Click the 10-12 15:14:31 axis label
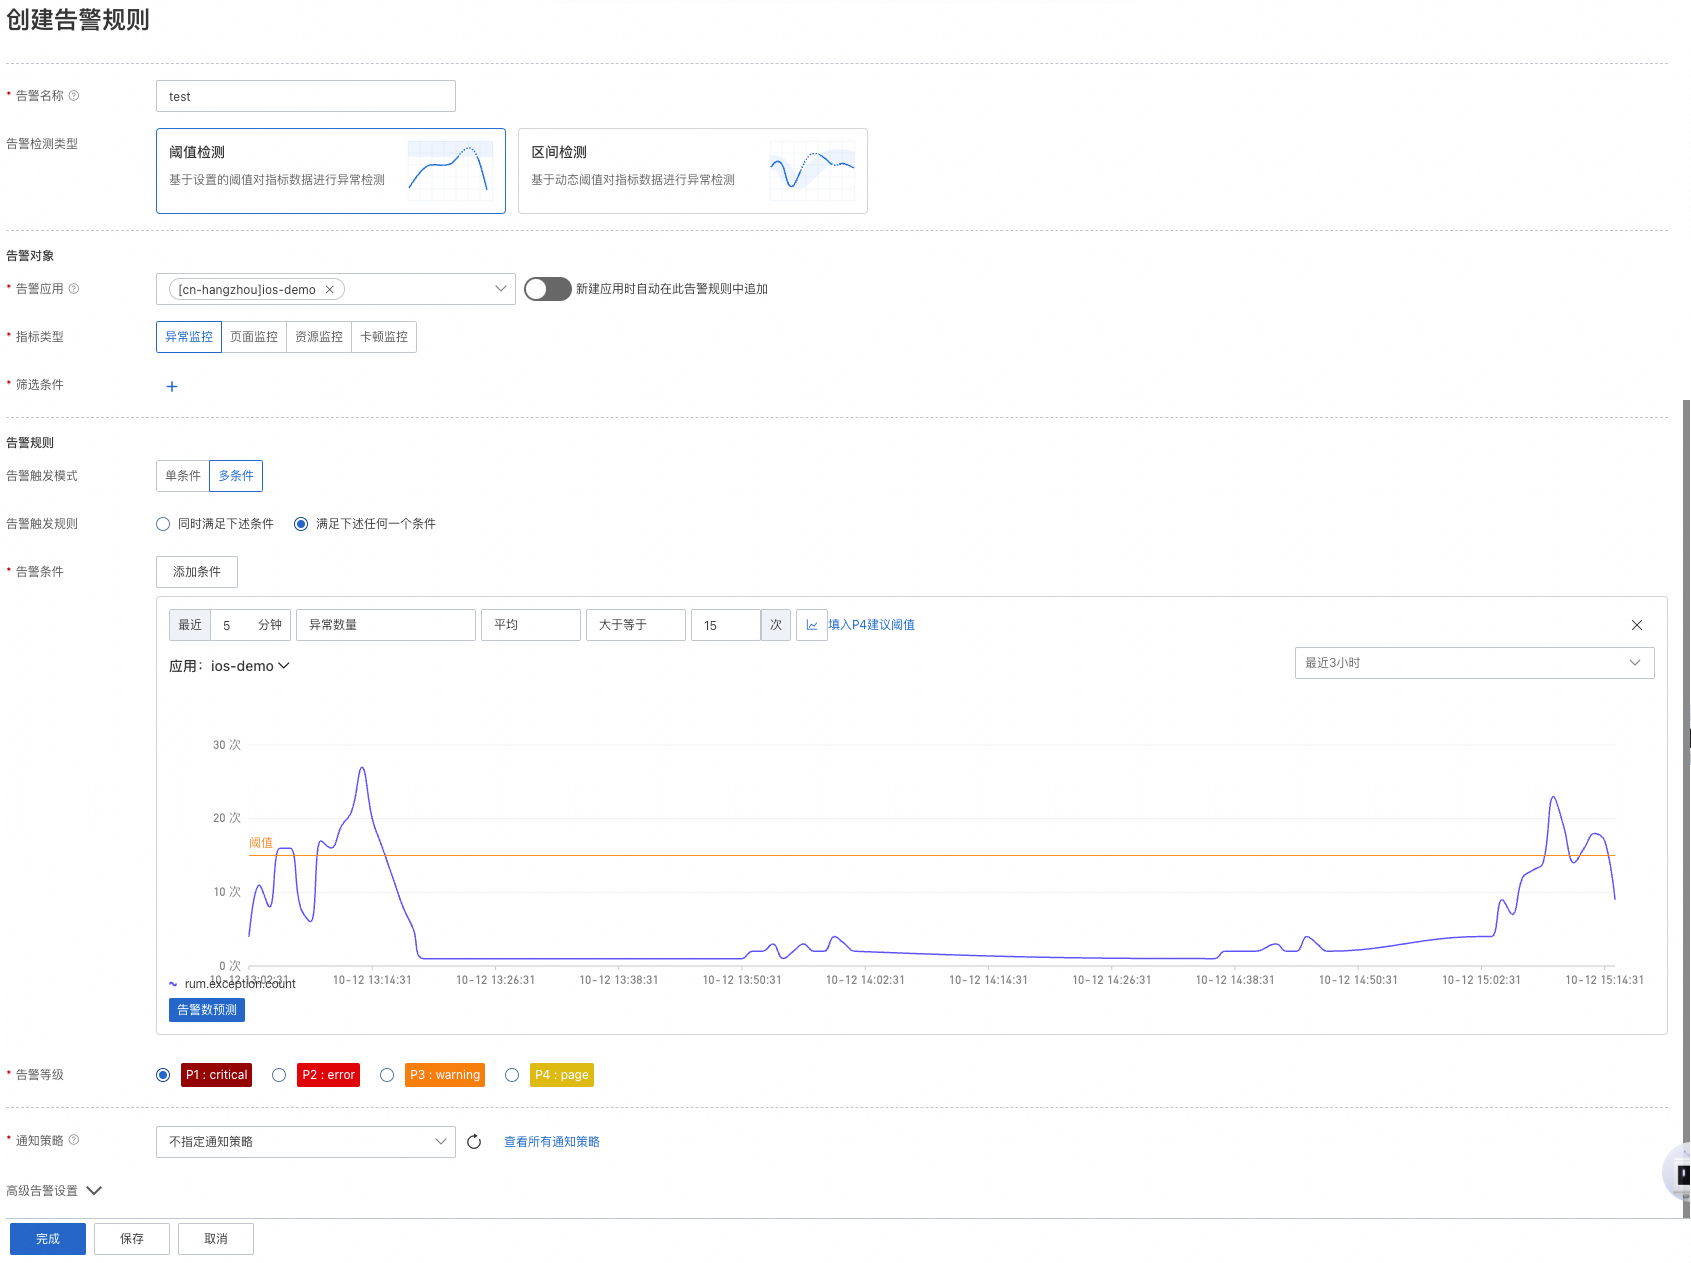Screen dimensions: 1691x1263 (x=1605, y=980)
